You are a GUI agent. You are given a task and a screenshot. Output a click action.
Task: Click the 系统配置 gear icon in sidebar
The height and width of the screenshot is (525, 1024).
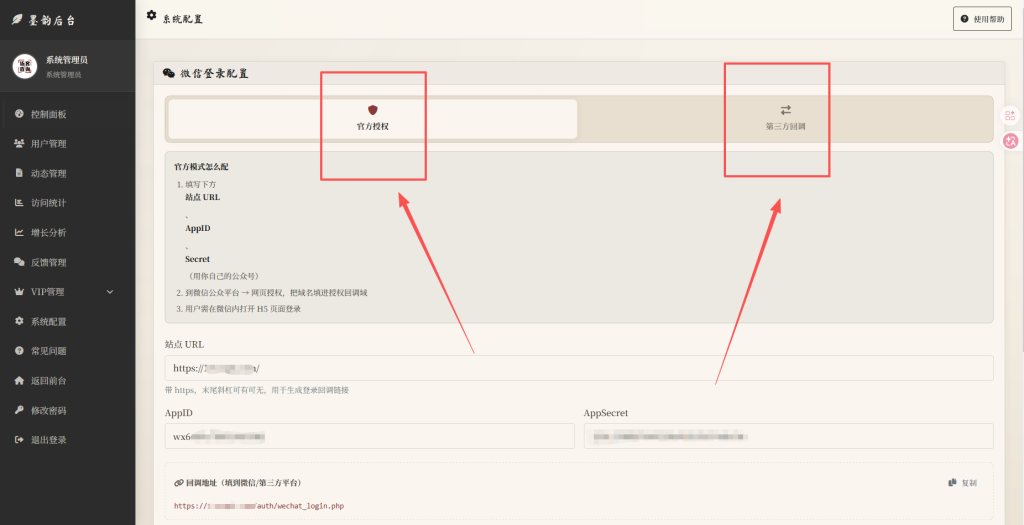[x=19, y=321]
